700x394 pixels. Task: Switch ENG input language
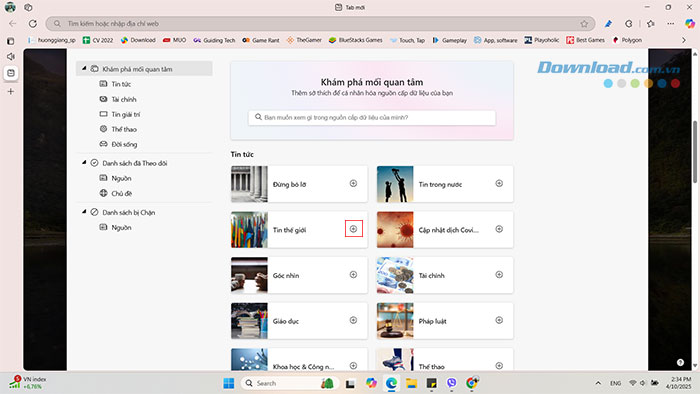click(615, 383)
